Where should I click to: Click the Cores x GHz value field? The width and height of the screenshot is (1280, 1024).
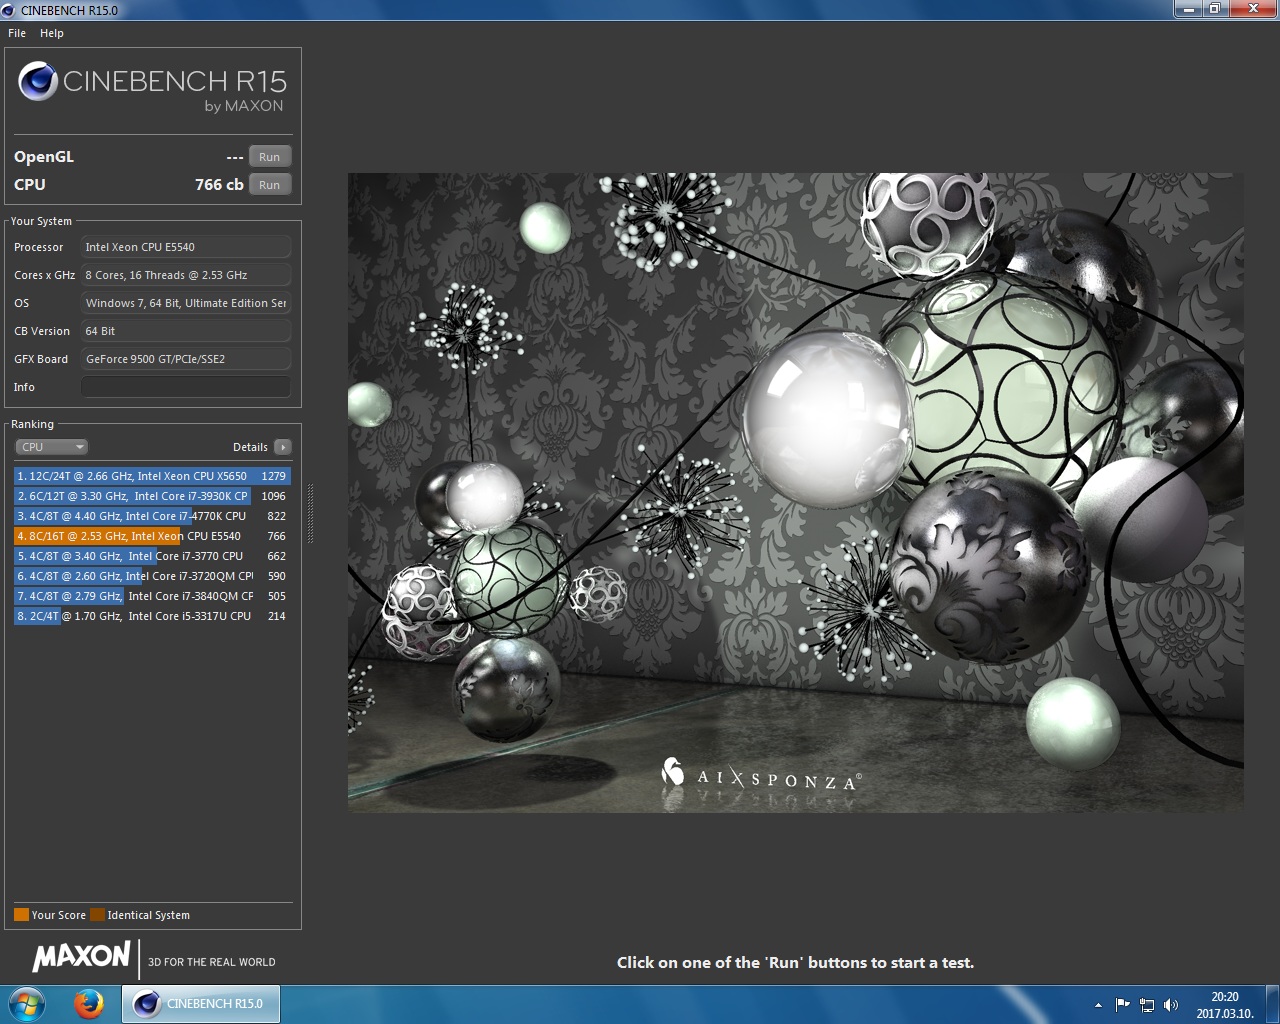[186, 275]
